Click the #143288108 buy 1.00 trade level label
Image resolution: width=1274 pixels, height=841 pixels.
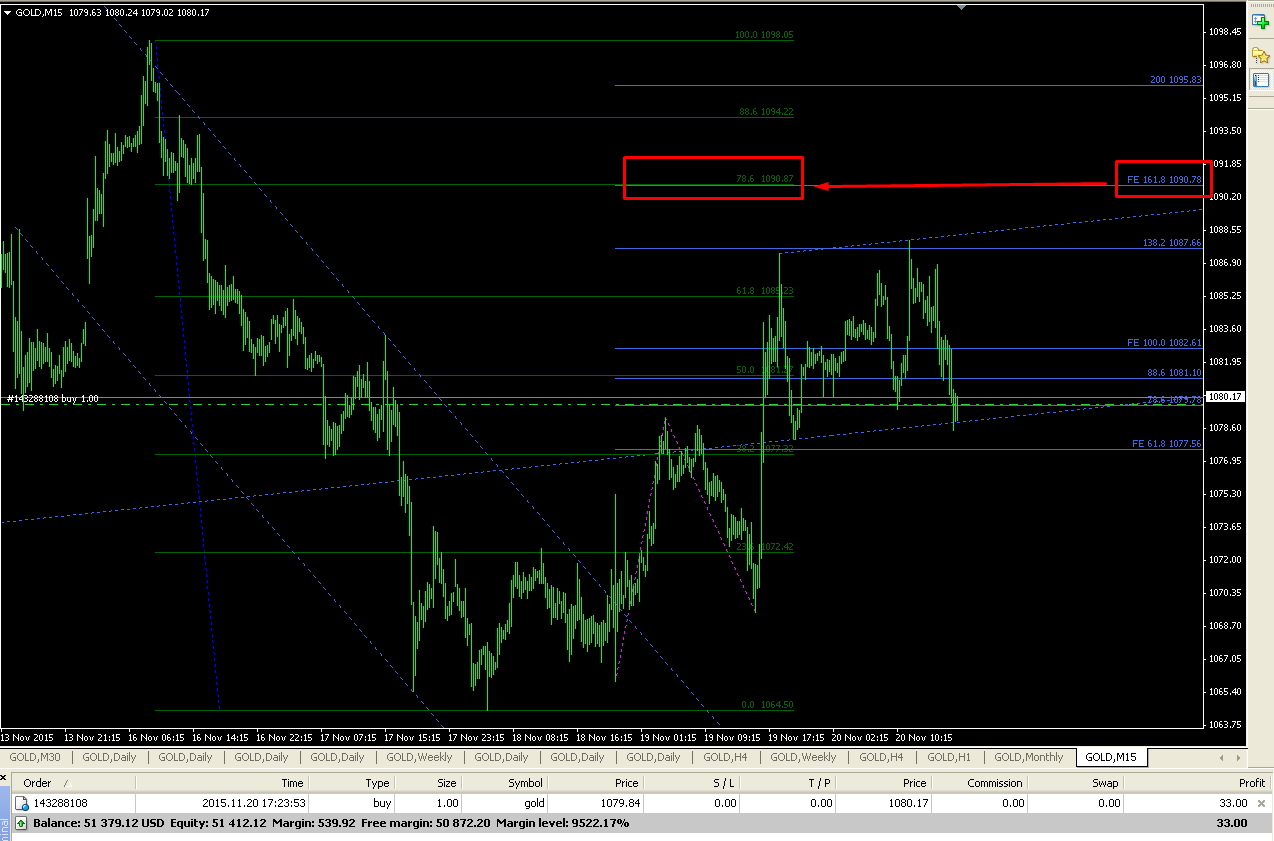pos(53,399)
